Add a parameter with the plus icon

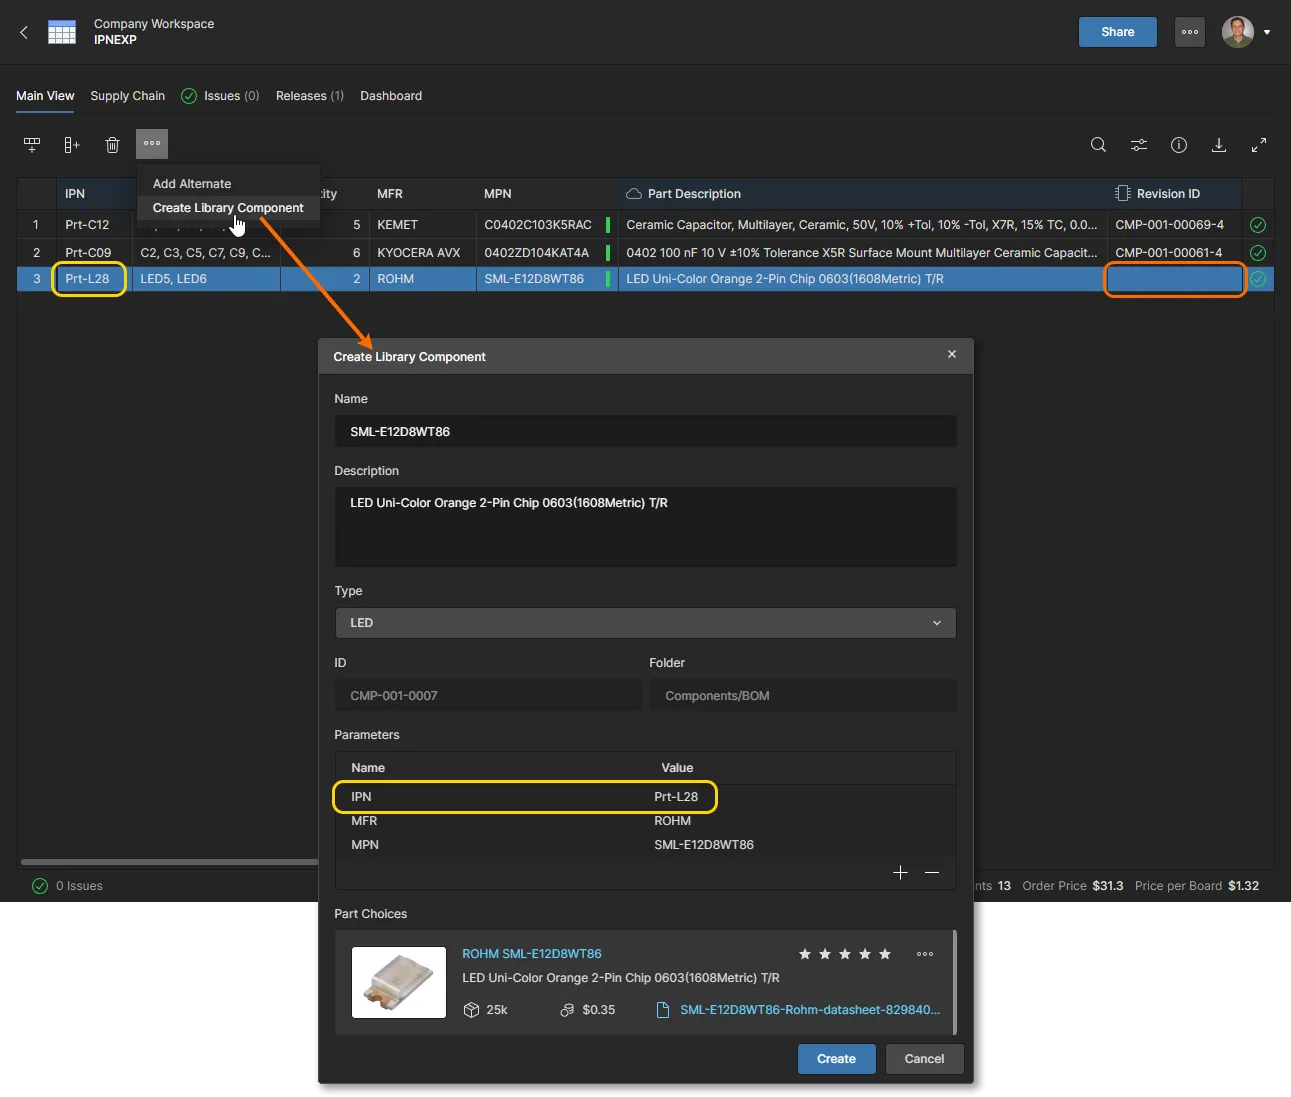click(x=900, y=873)
